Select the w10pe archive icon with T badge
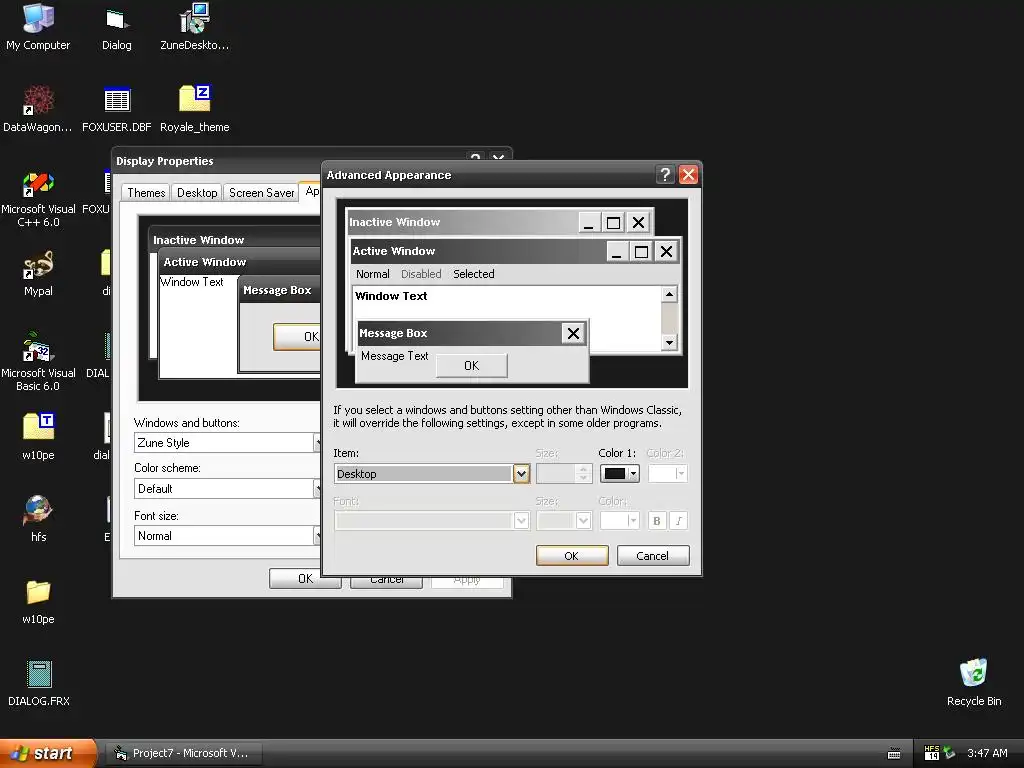The image size is (1024, 768). (38, 436)
